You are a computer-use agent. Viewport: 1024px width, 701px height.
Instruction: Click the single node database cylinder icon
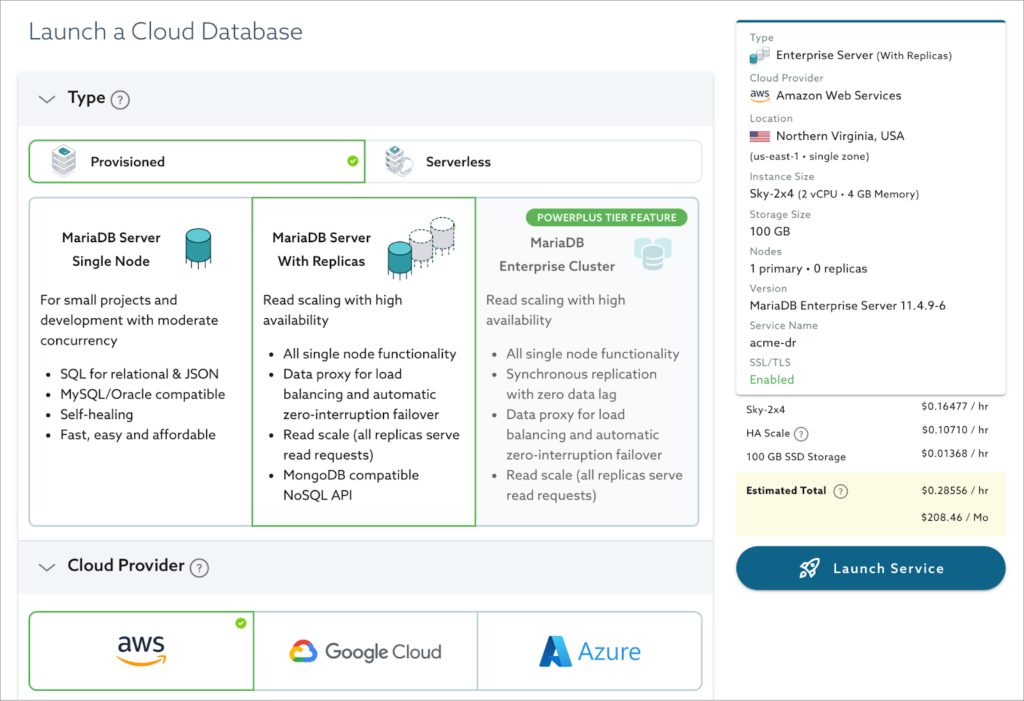click(x=198, y=248)
